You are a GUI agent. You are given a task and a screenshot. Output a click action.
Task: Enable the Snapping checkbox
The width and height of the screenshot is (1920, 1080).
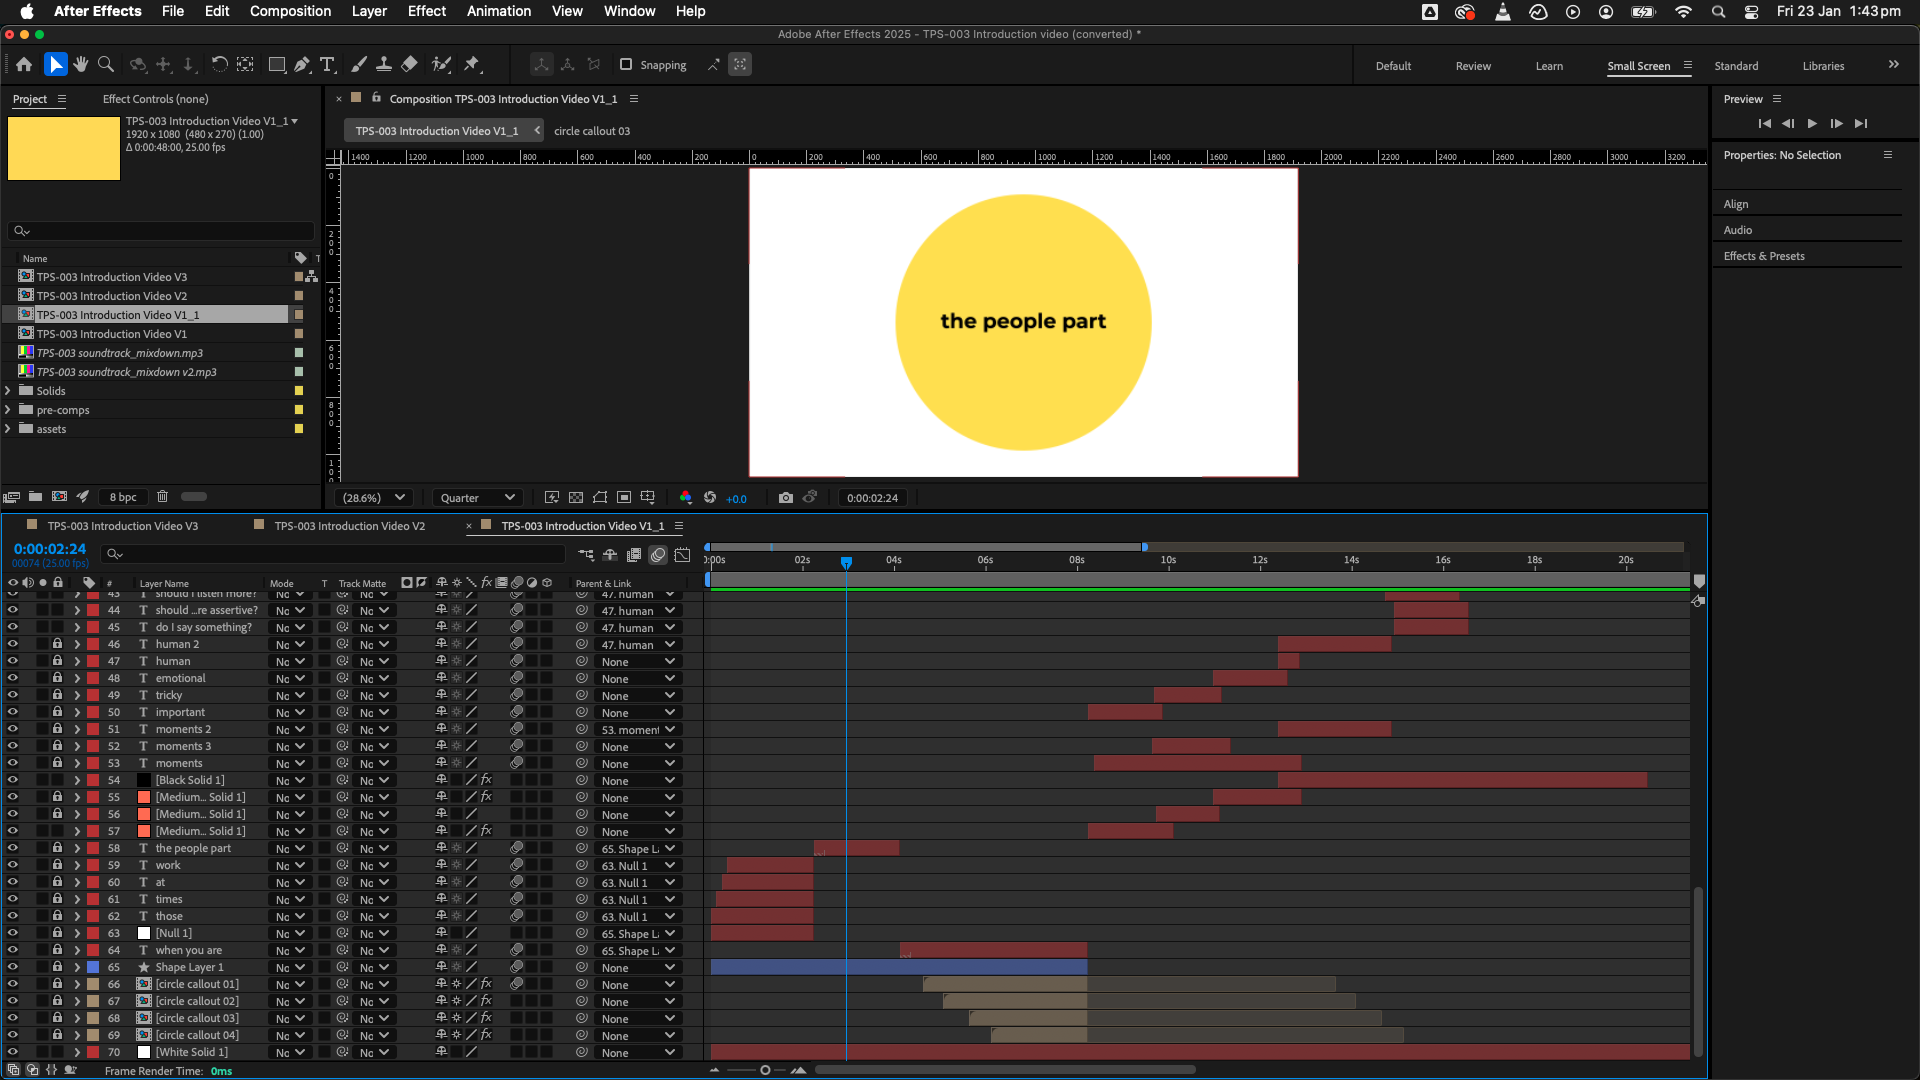626,65
